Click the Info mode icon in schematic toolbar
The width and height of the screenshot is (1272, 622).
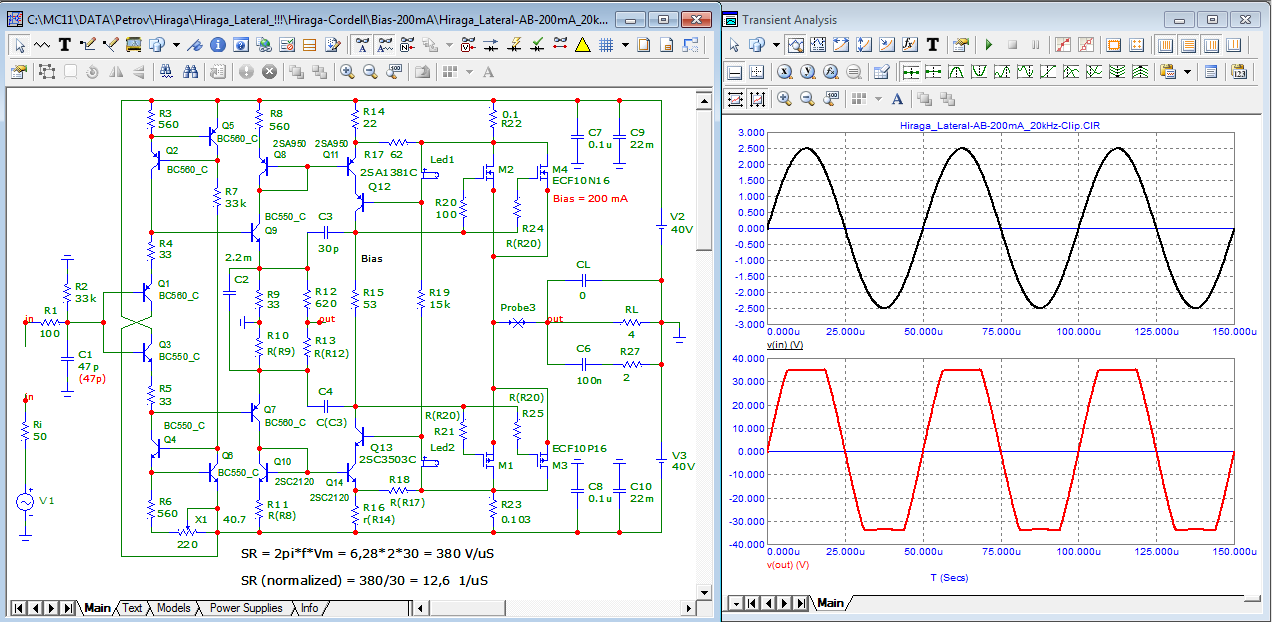[x=216, y=44]
